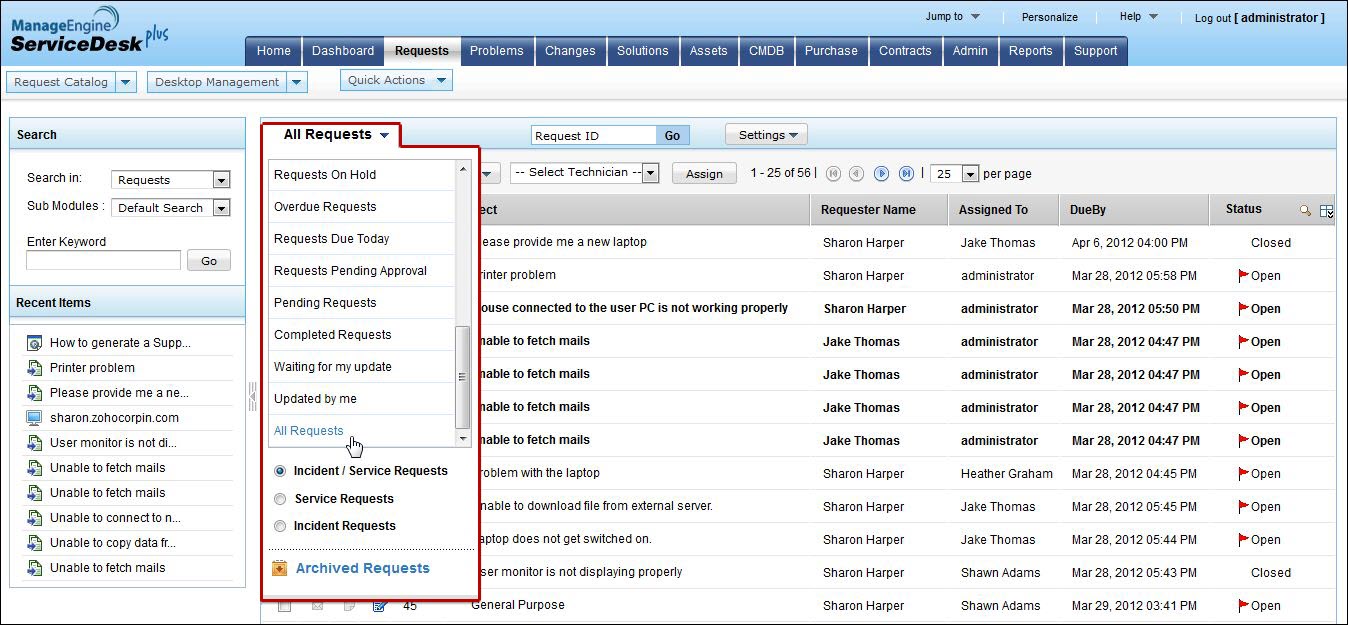Select the Service Requests radio button
1348x625 pixels.
pyautogui.click(x=280, y=499)
